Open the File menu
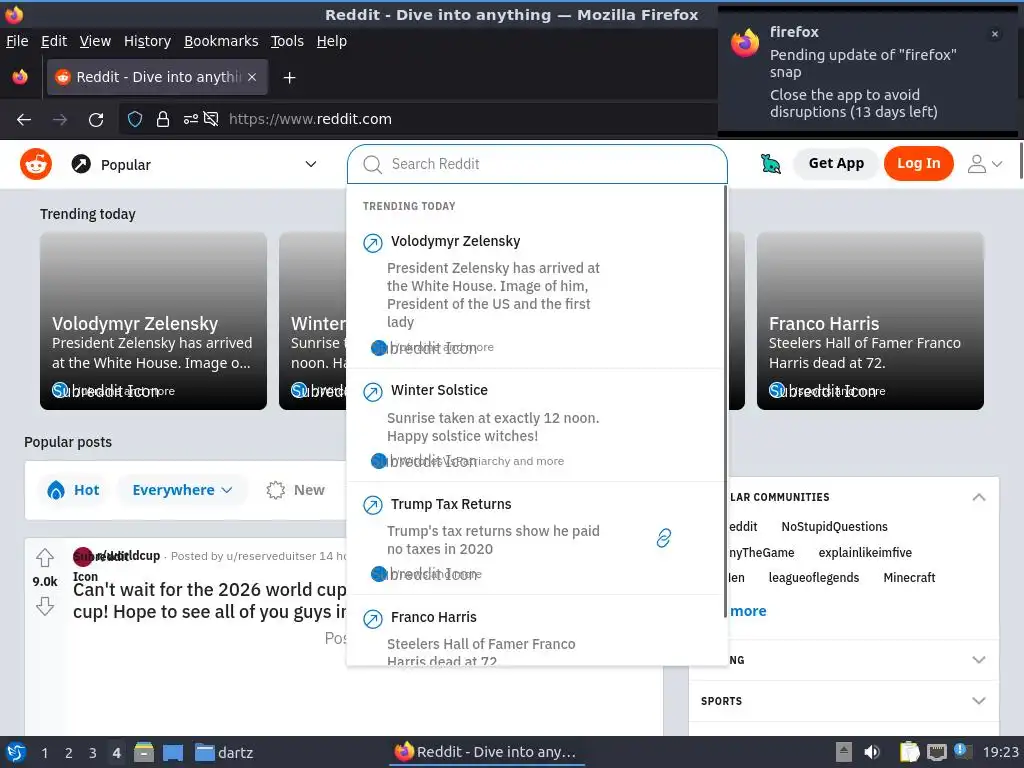 17,41
